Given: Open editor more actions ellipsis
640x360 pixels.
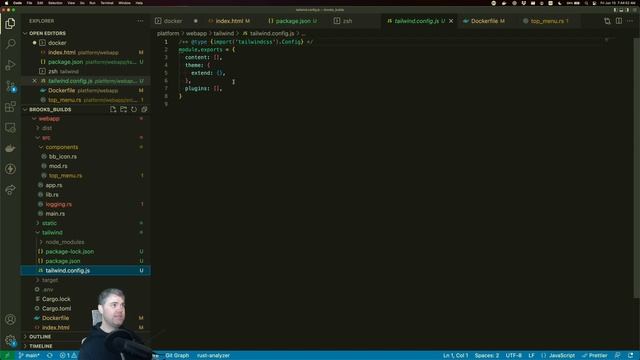Looking at the screenshot, I should coord(630,21).
